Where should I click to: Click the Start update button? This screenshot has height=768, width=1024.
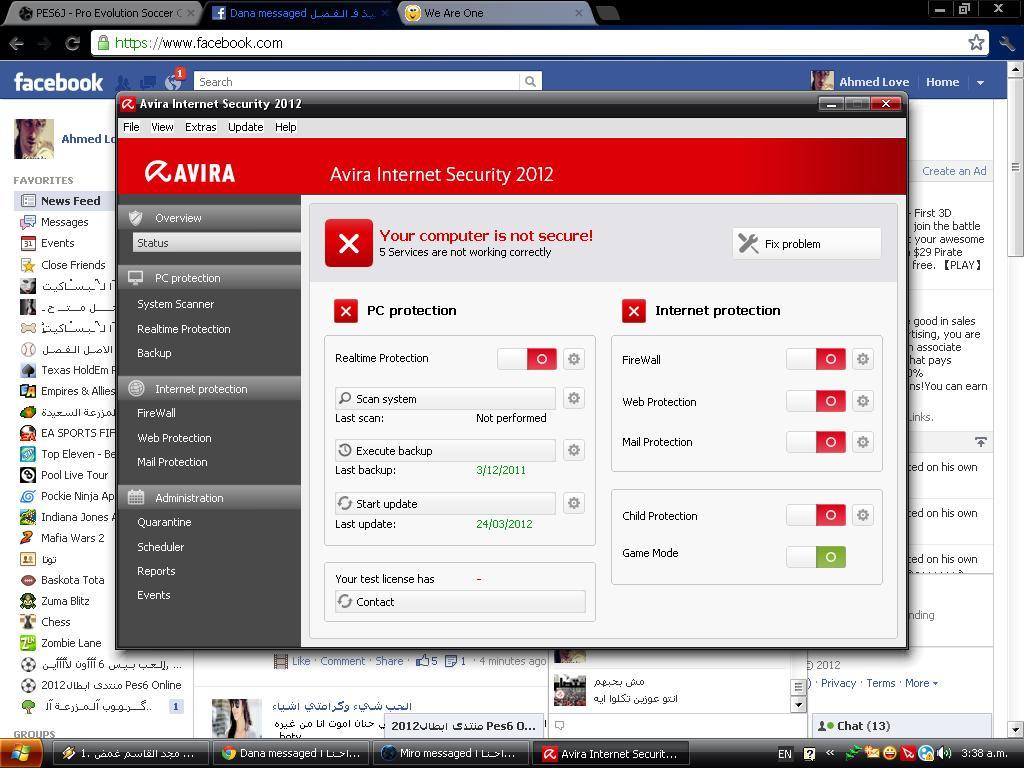(x=445, y=504)
